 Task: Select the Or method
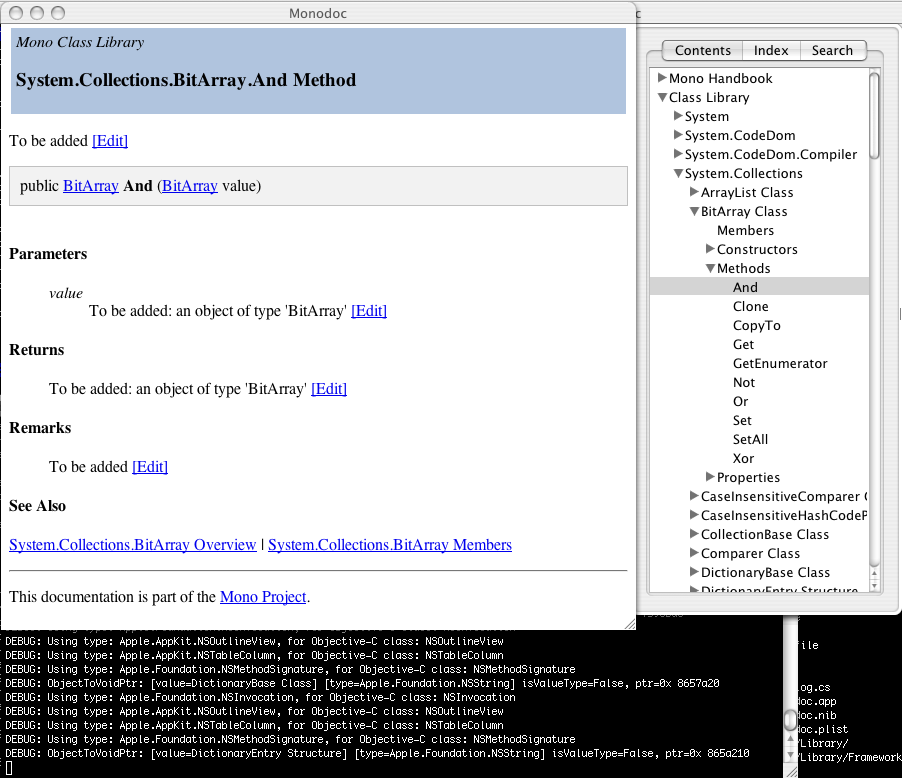pos(740,401)
